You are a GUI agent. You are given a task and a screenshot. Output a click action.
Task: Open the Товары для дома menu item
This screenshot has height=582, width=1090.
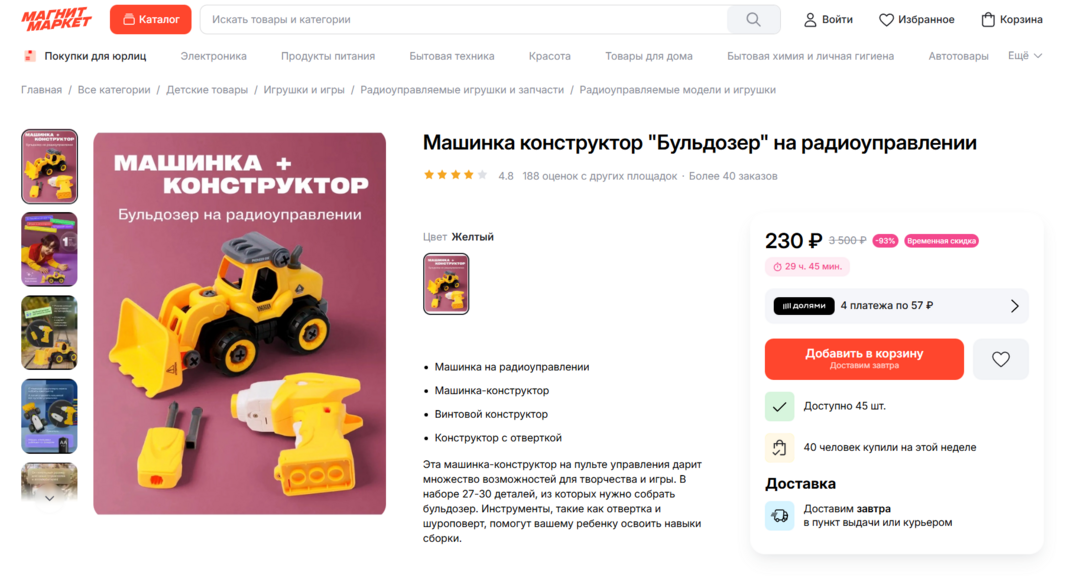tap(649, 56)
